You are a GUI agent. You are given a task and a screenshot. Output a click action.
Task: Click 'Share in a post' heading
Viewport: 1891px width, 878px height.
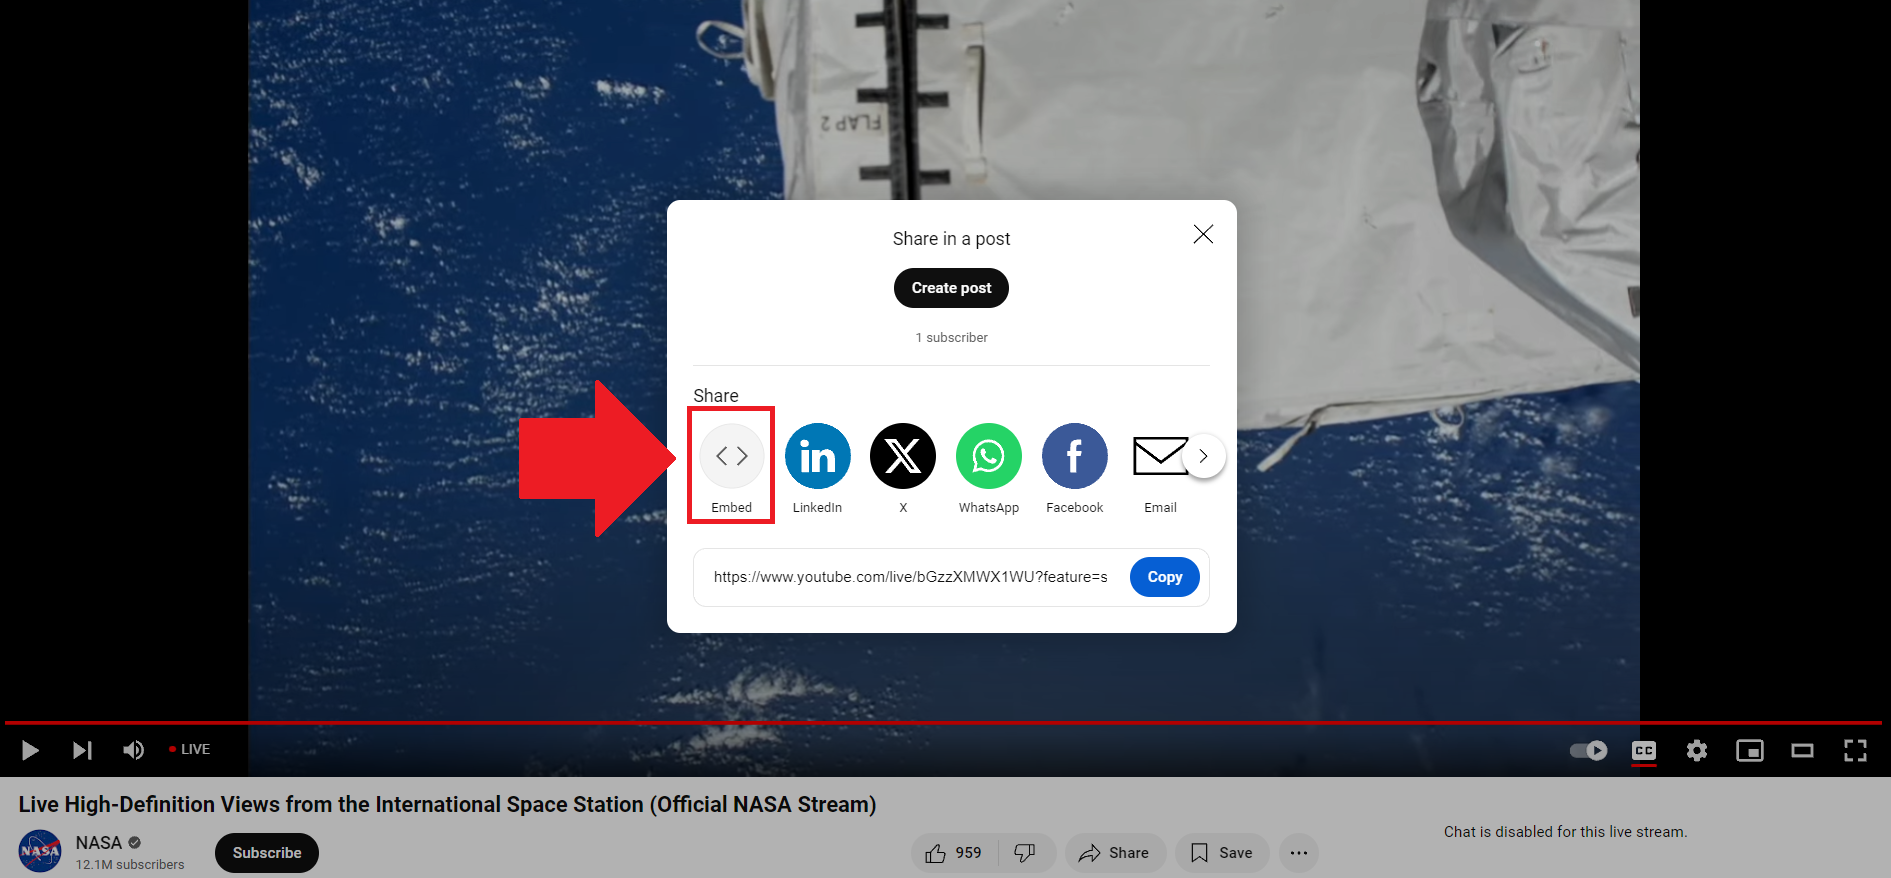point(951,239)
